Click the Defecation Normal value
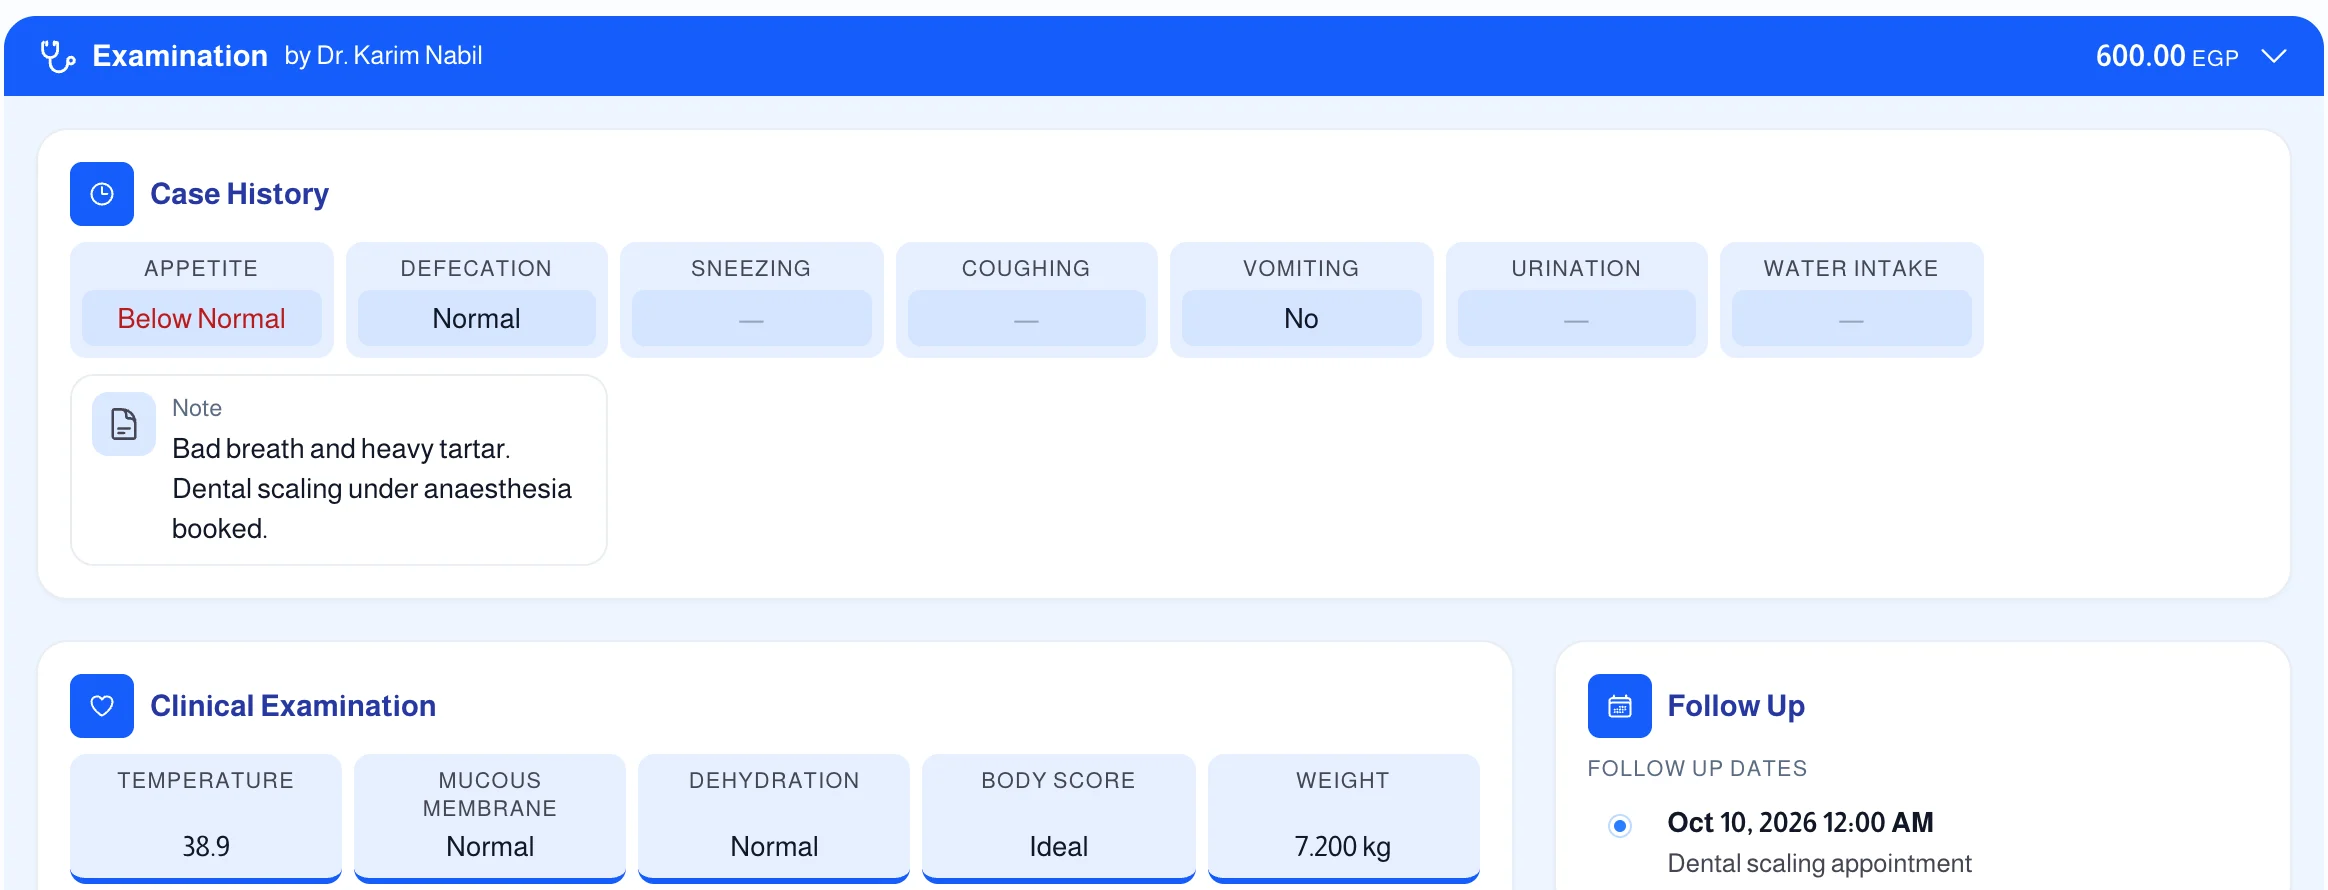The image size is (2328, 890). point(477,318)
